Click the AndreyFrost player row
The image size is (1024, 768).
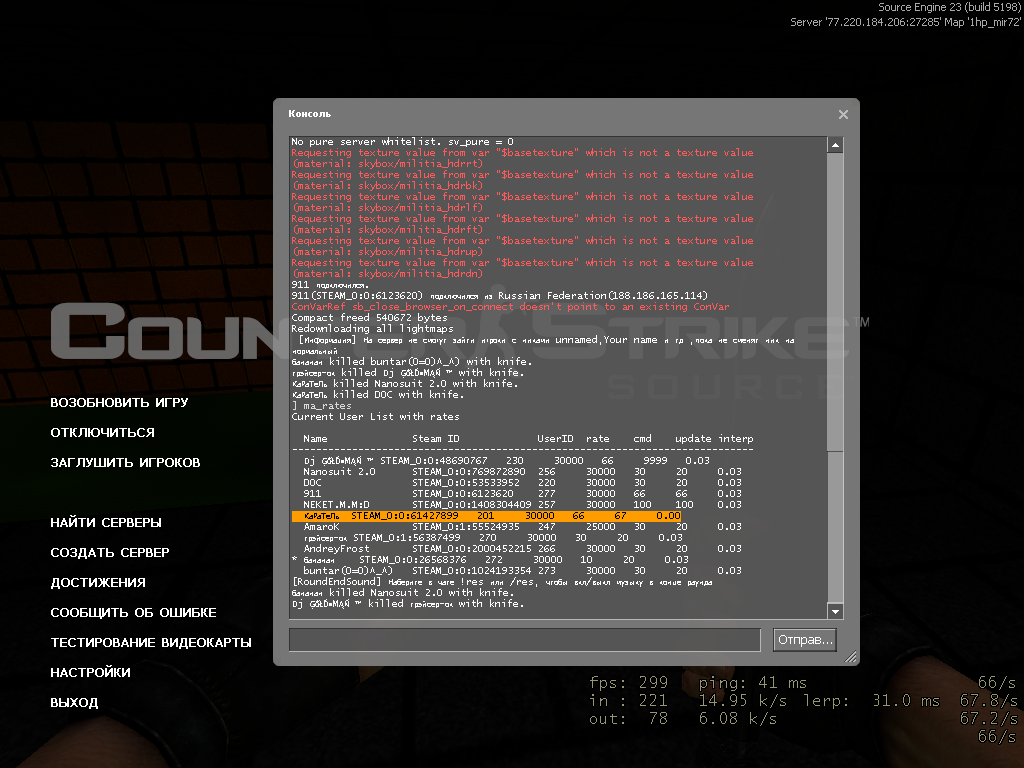(522, 549)
